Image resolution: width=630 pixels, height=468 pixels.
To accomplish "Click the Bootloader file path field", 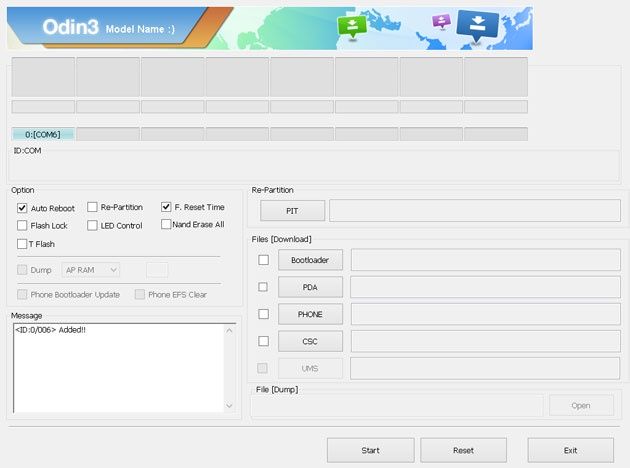I will click(x=486, y=260).
